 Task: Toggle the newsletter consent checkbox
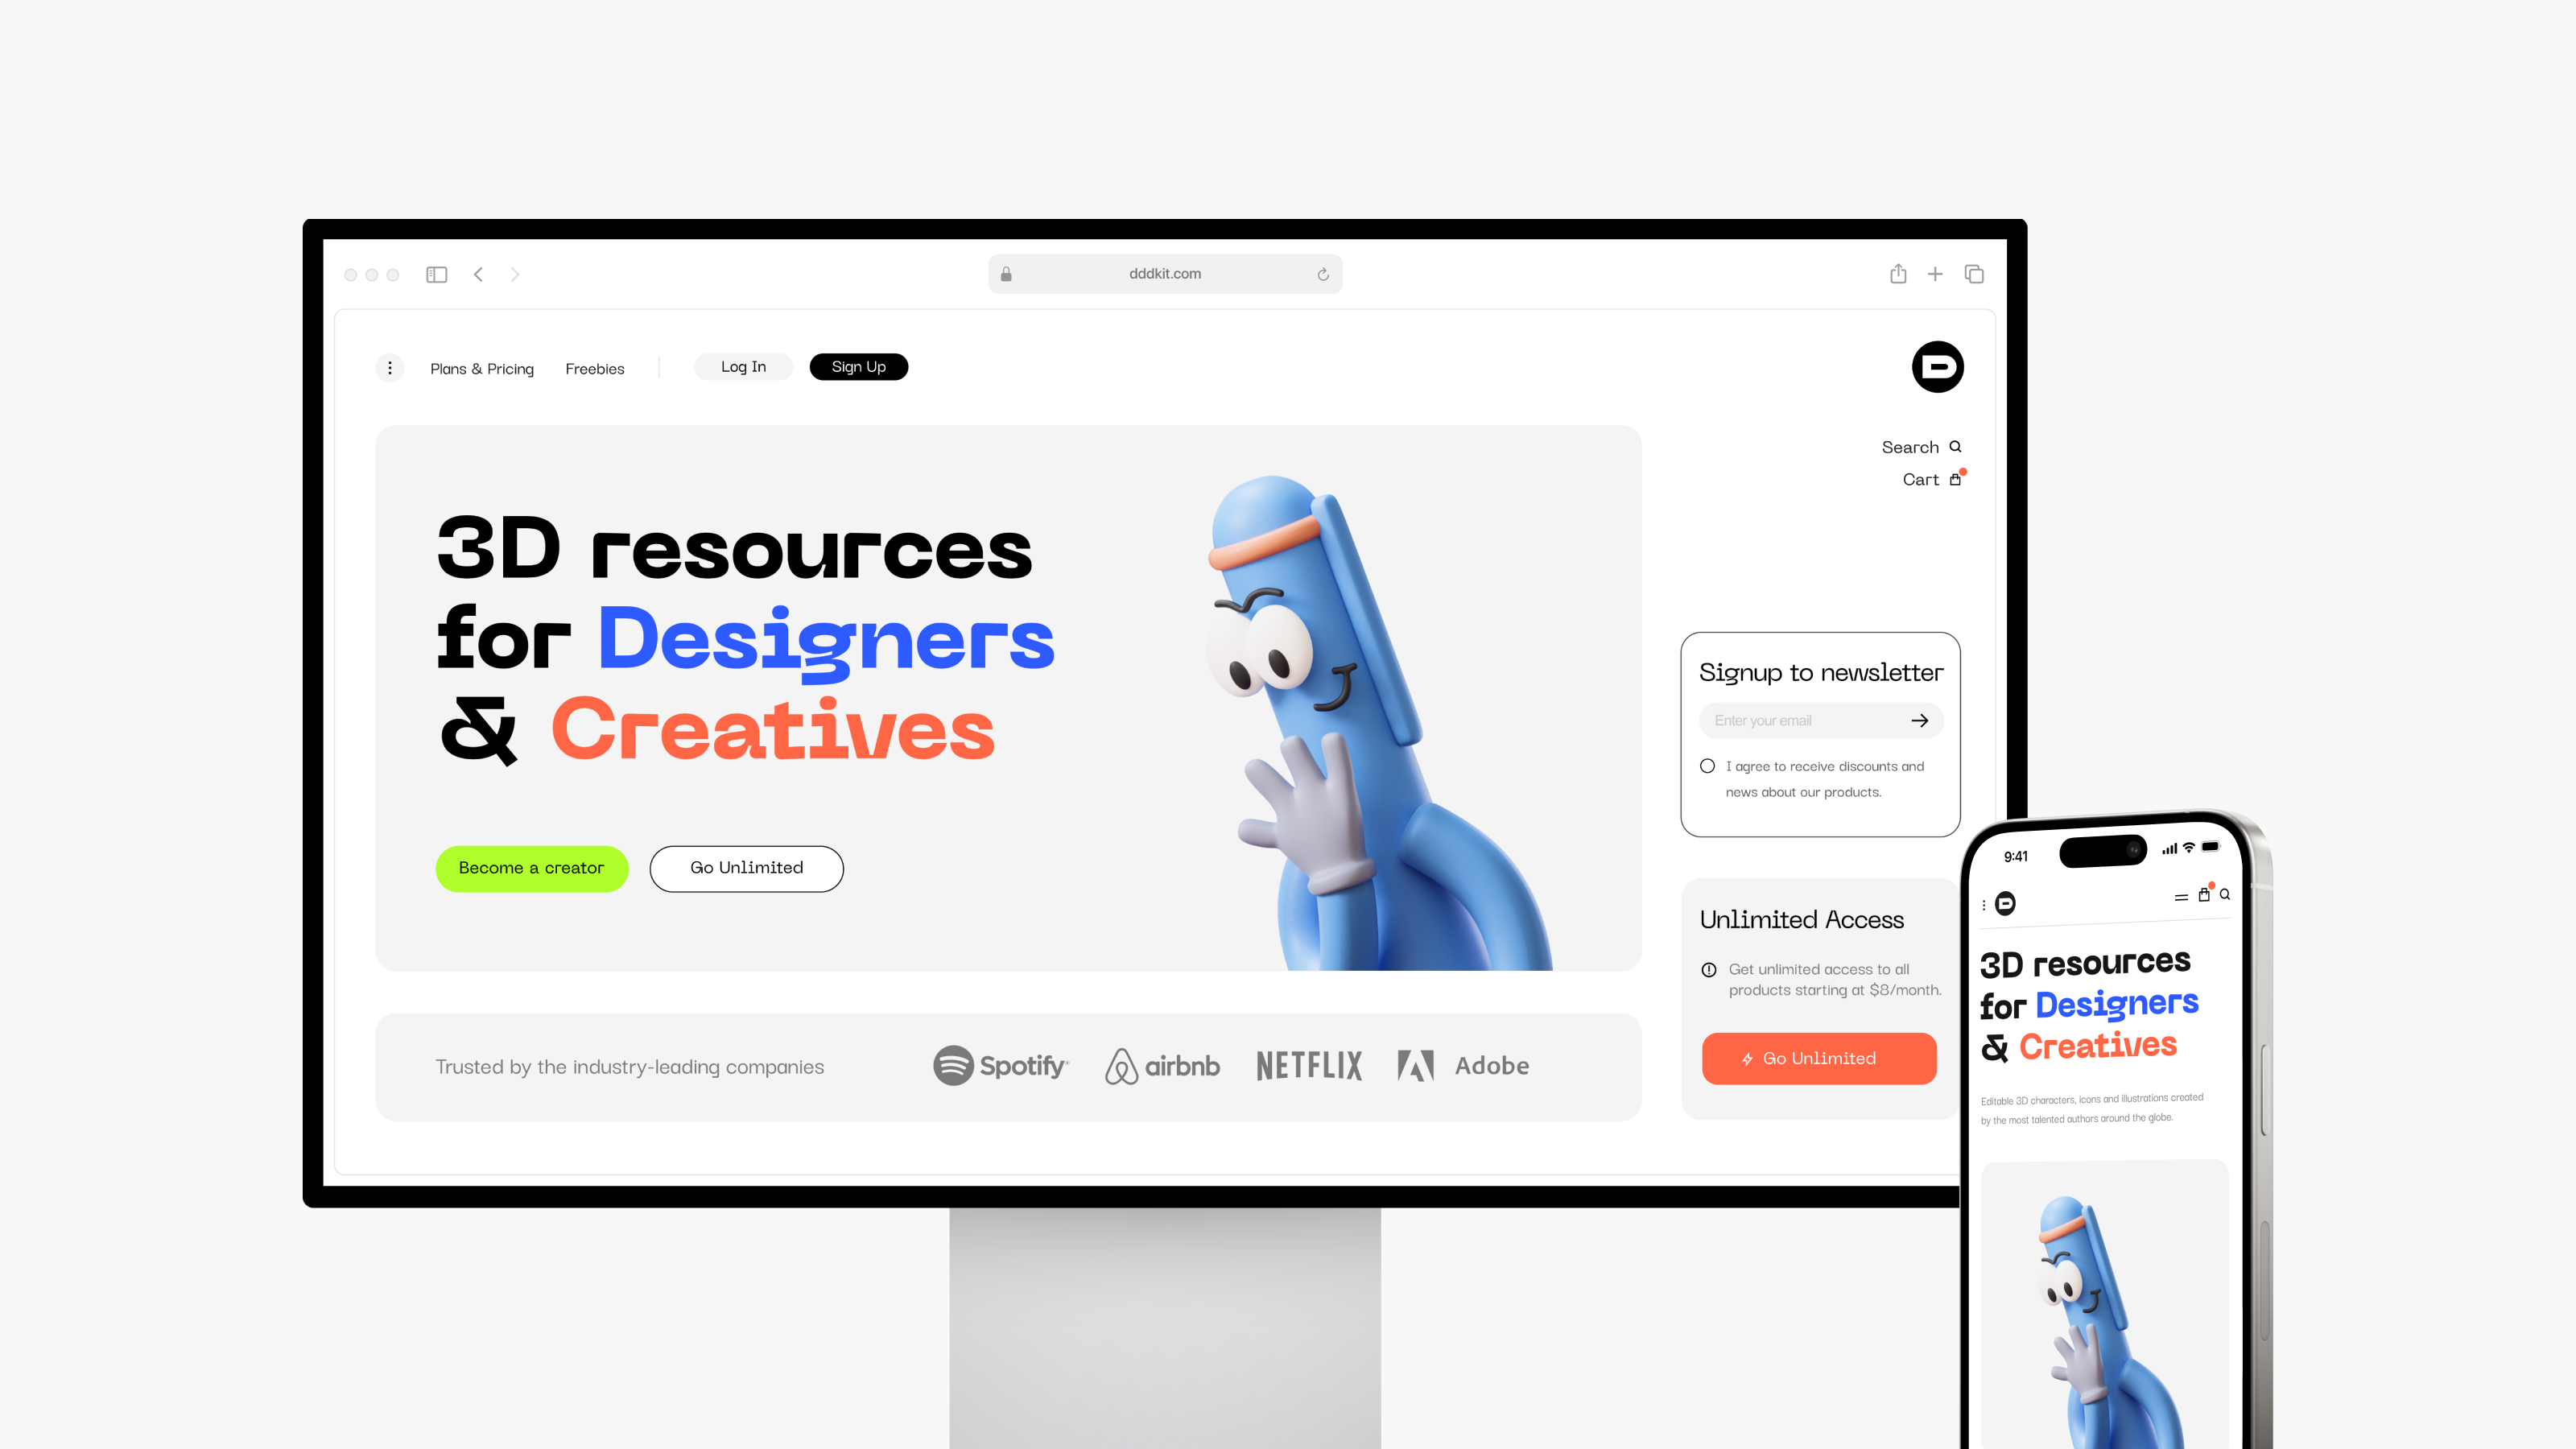click(1707, 766)
